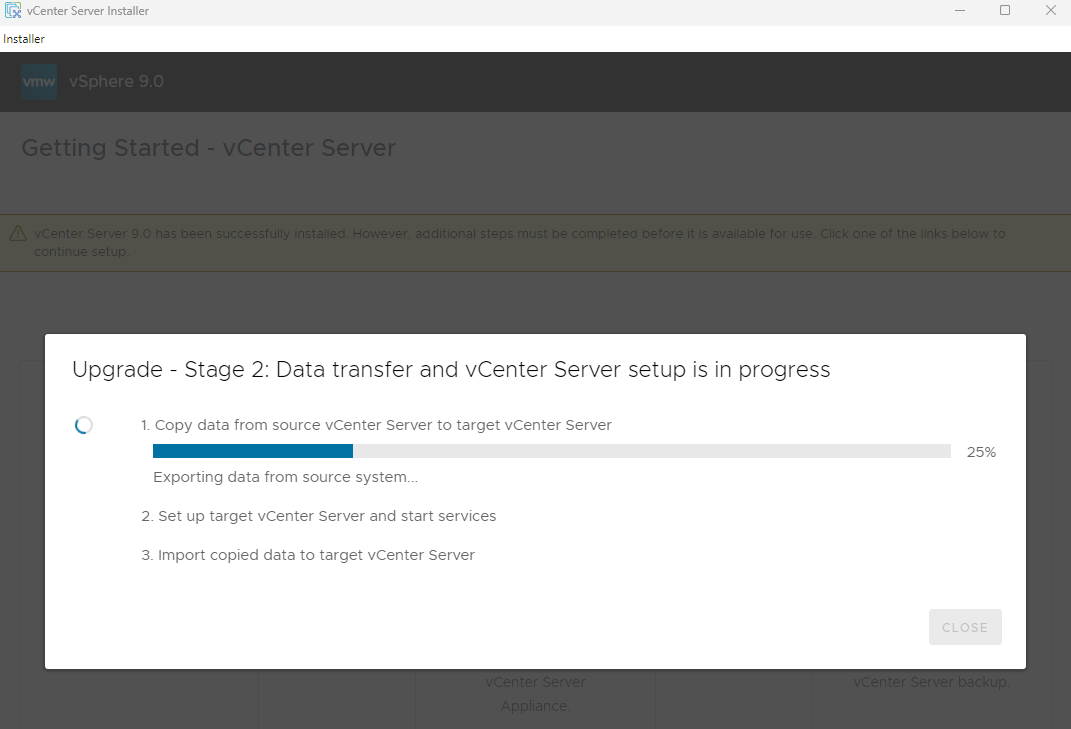
Task: Click the 25% progress percentage label
Action: (981, 452)
